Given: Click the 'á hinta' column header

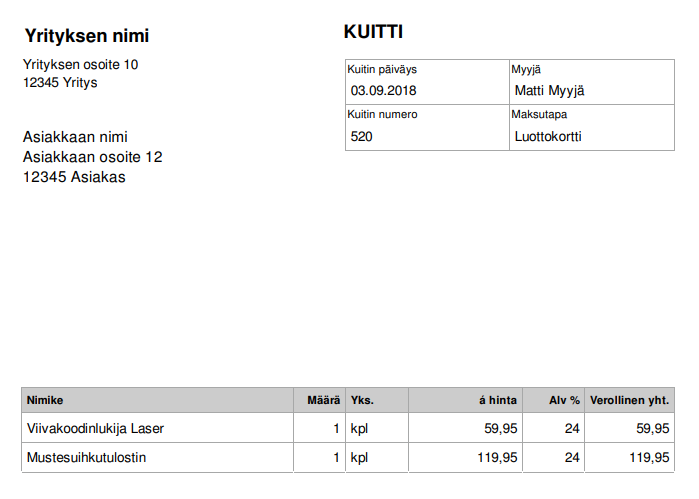Looking at the screenshot, I should (x=498, y=400).
